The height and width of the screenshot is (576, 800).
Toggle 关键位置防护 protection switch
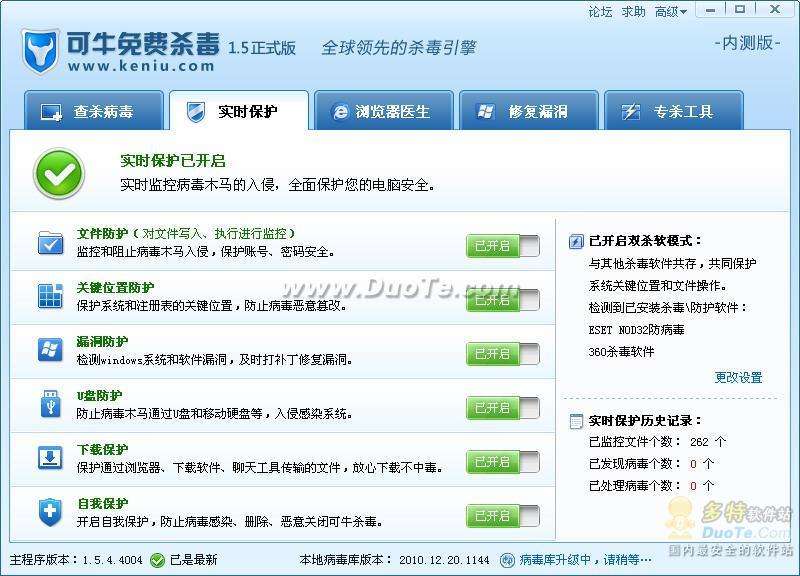pos(503,300)
